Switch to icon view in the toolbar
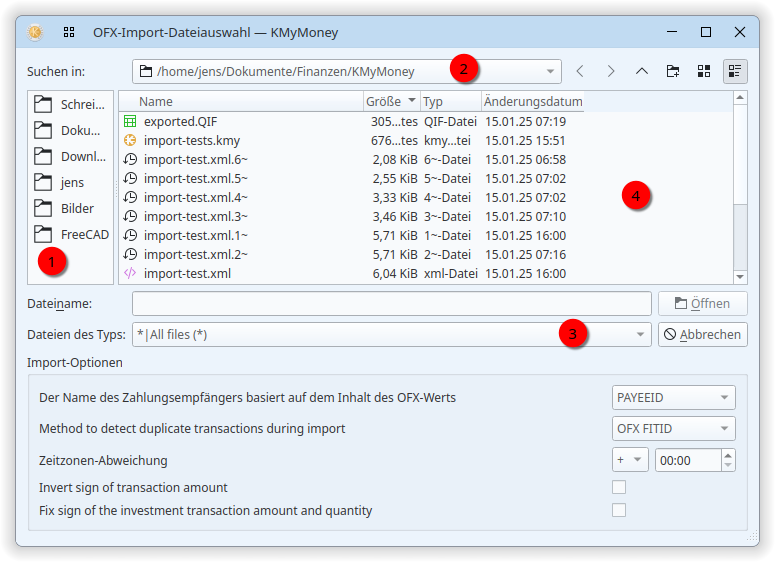This screenshot has height=562, width=775. (704, 71)
